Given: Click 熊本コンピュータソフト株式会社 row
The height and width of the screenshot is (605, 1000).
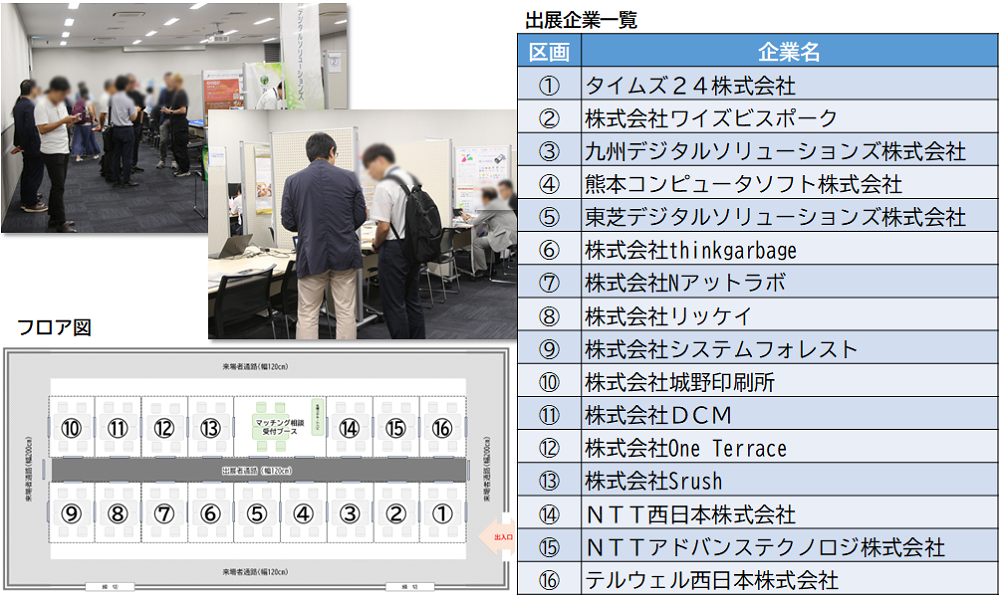Looking at the screenshot, I should pyautogui.click(x=743, y=184).
